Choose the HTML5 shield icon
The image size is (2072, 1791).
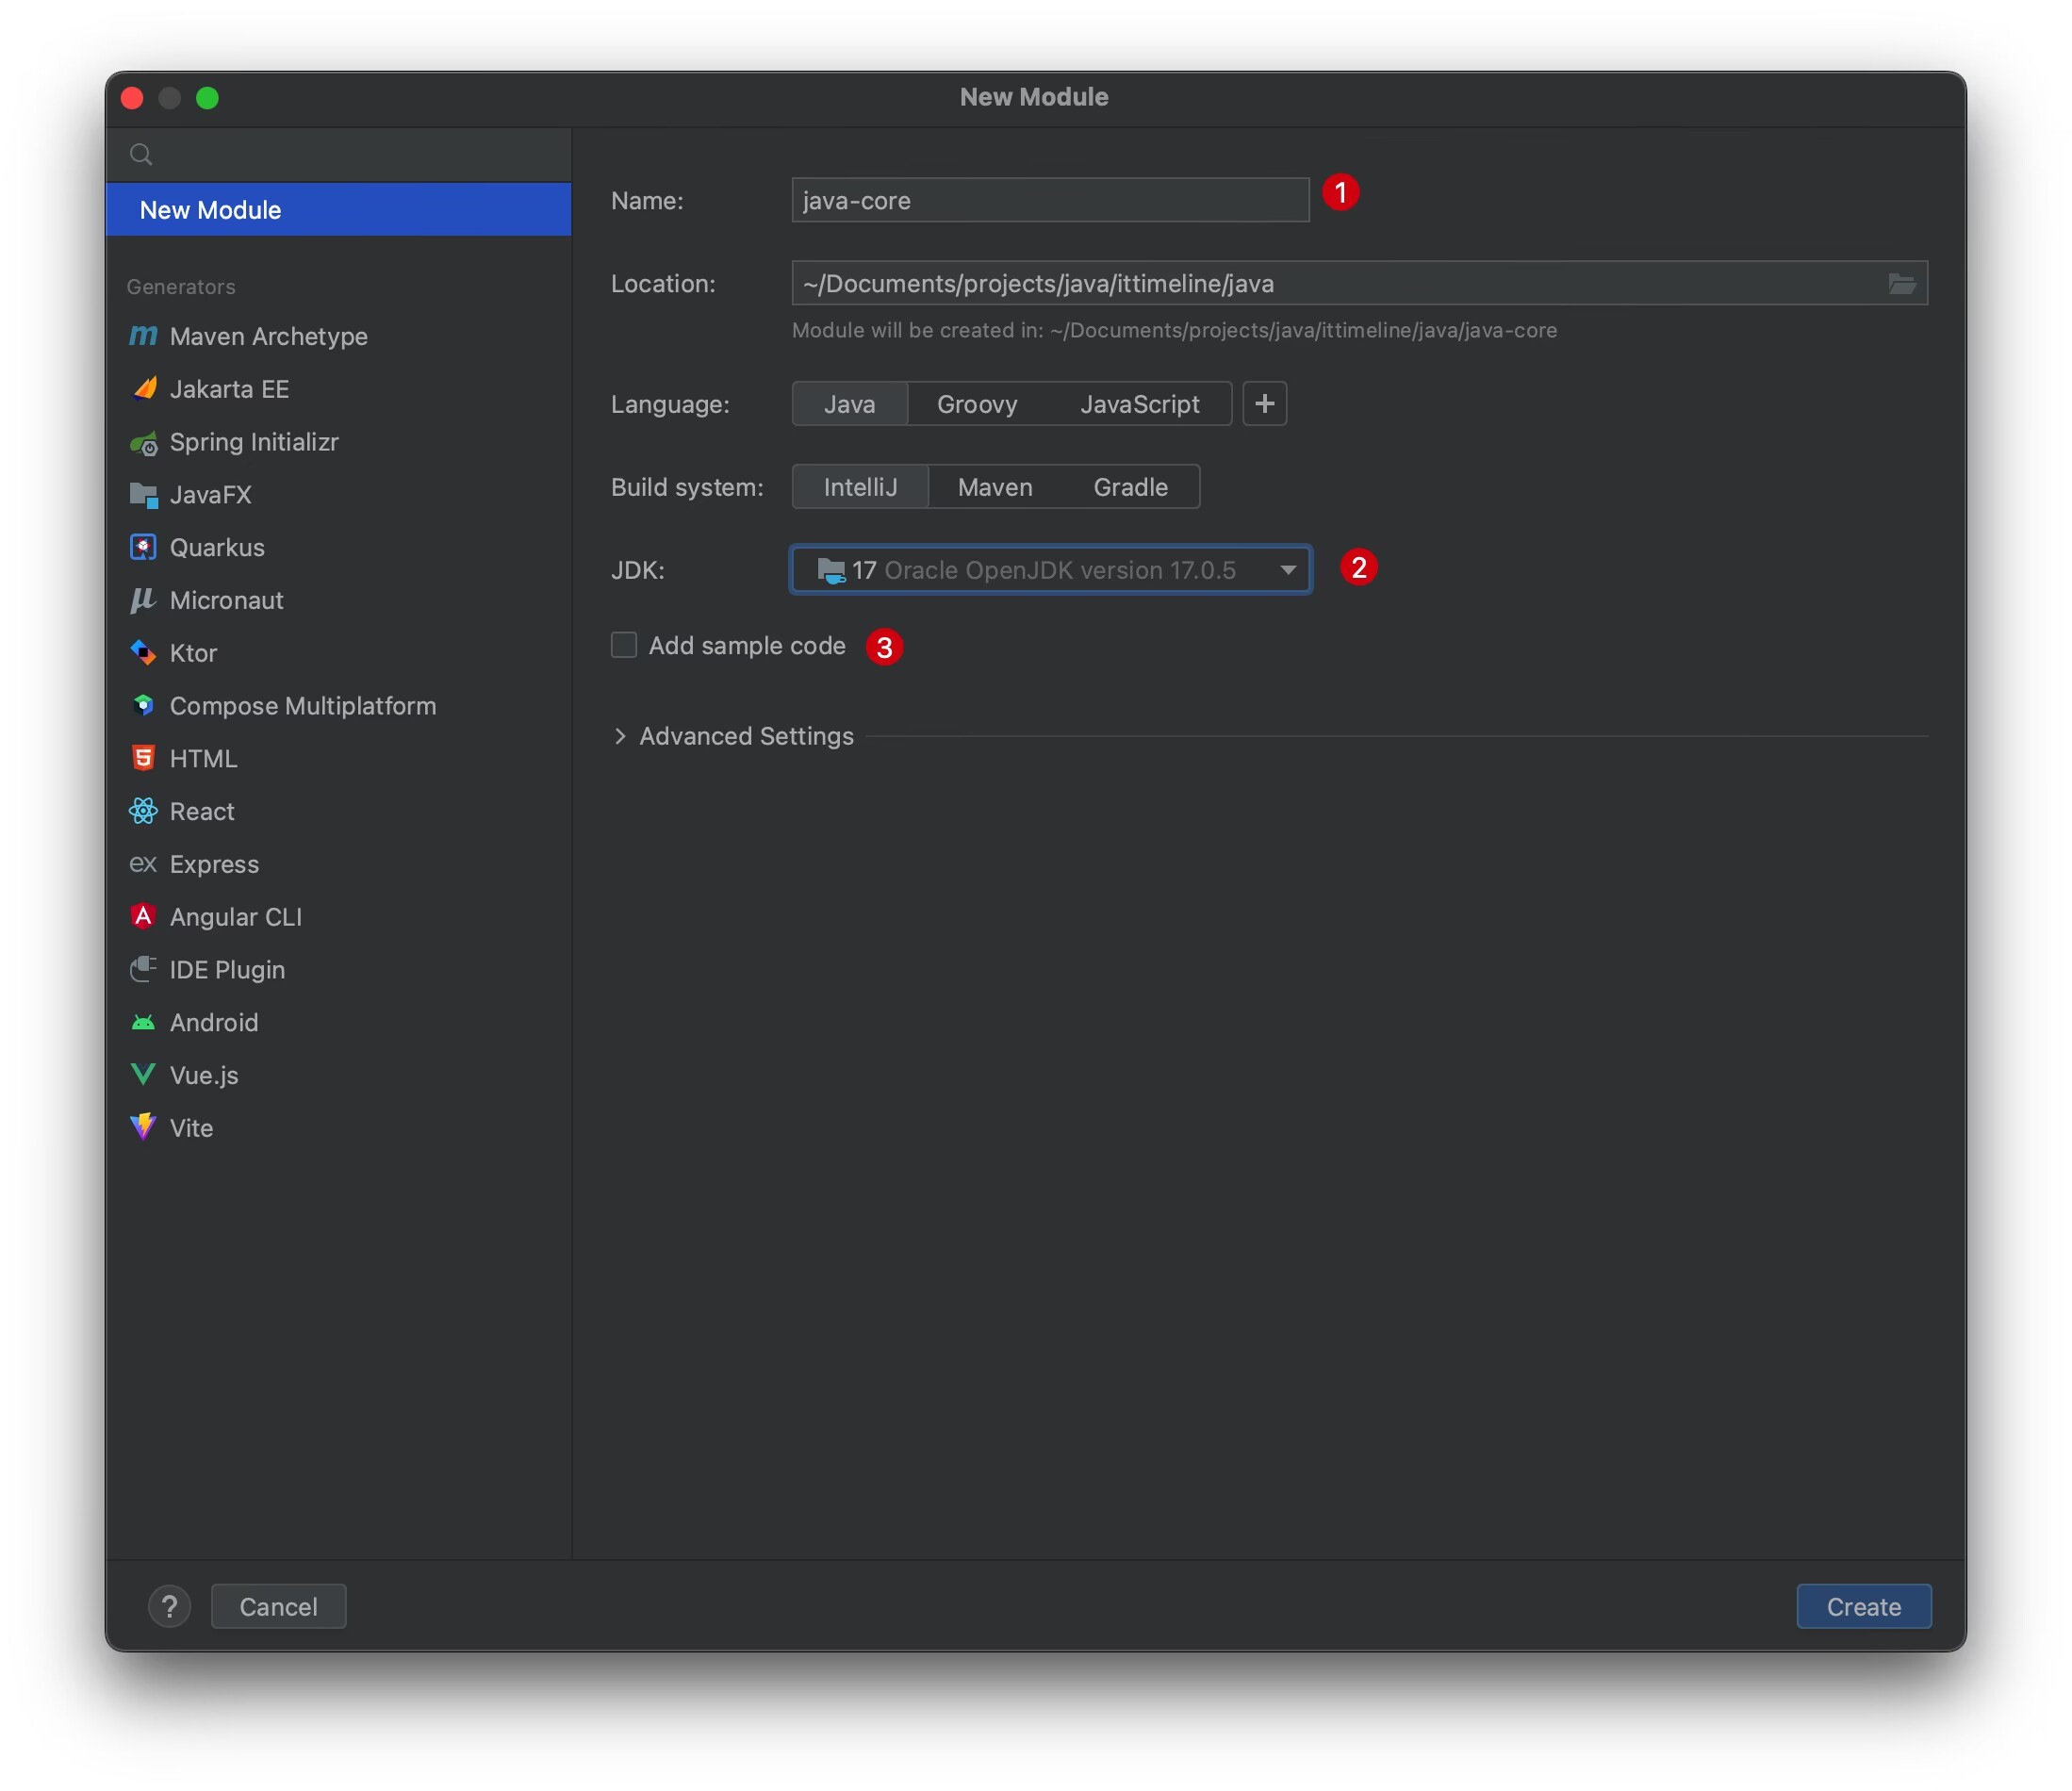click(144, 758)
